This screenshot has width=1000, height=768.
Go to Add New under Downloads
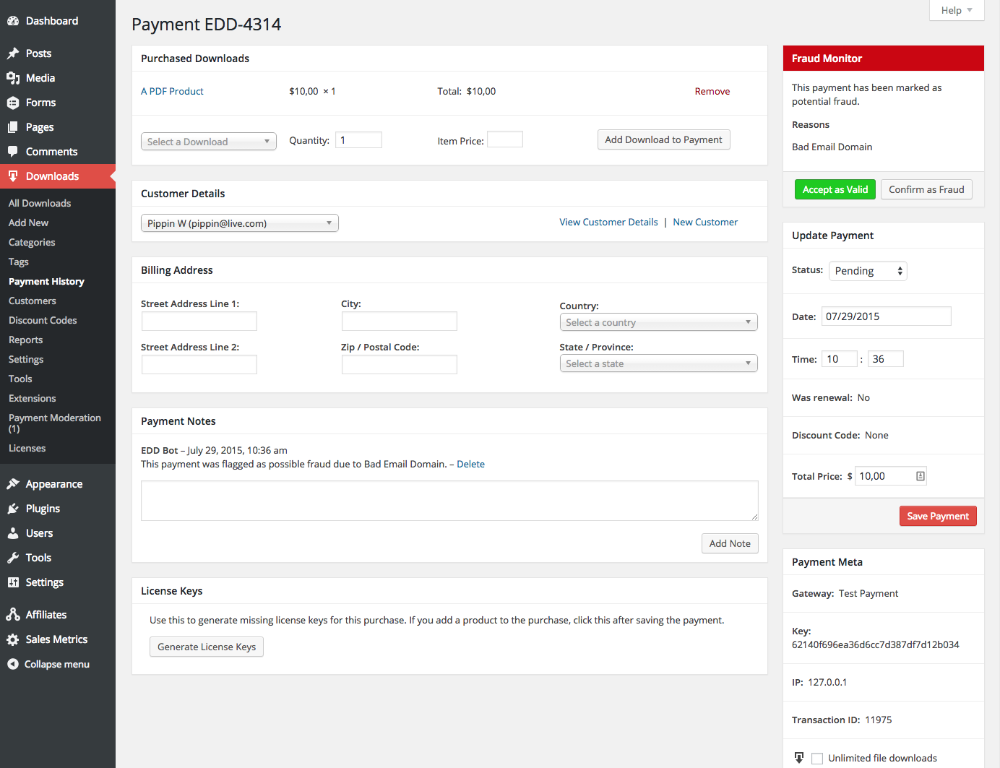[x=28, y=223]
